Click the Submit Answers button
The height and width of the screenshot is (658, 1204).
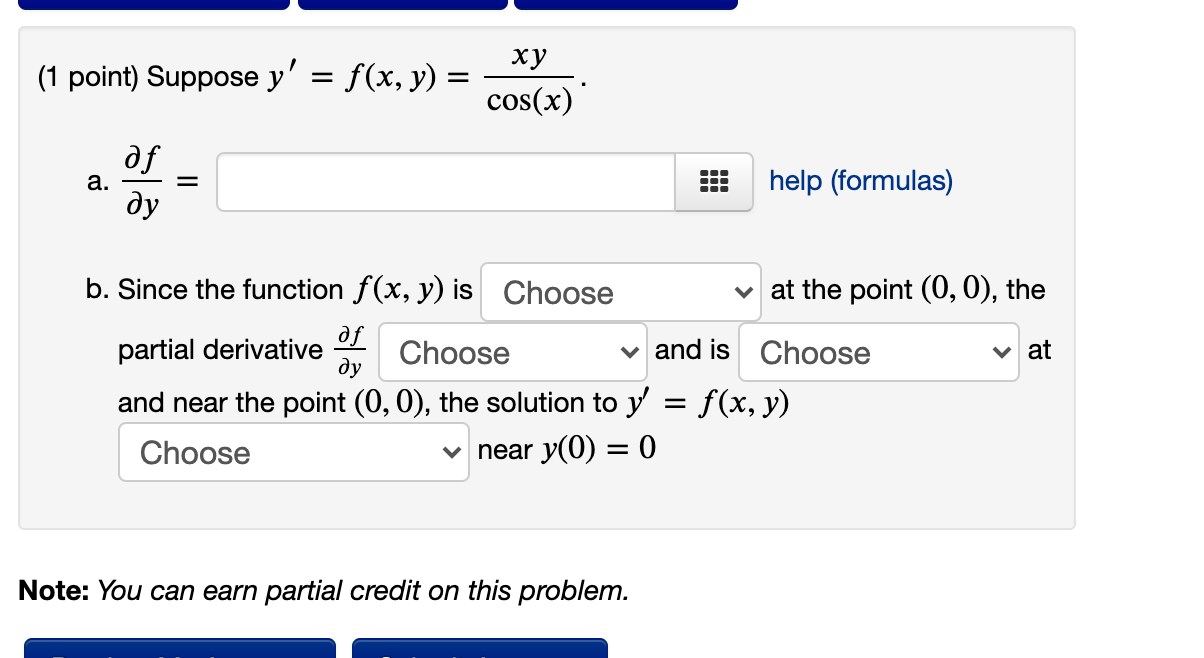[x=480, y=650]
